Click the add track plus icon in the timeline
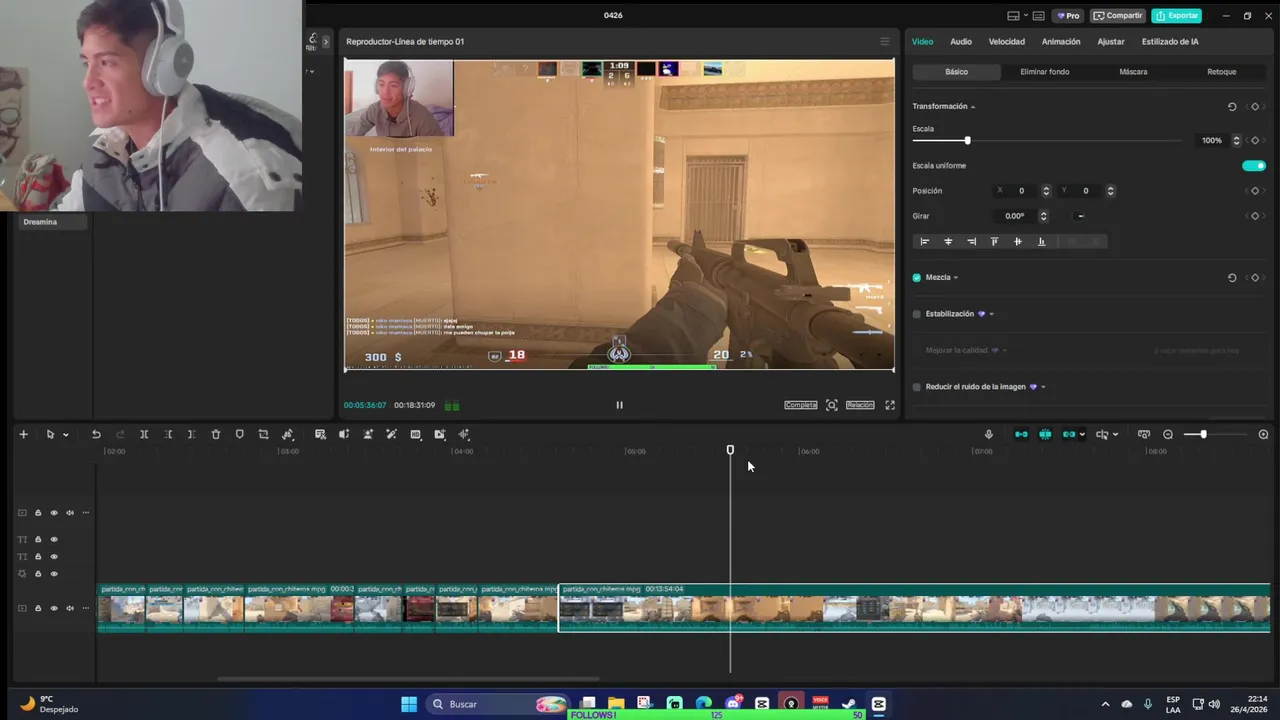 23,434
